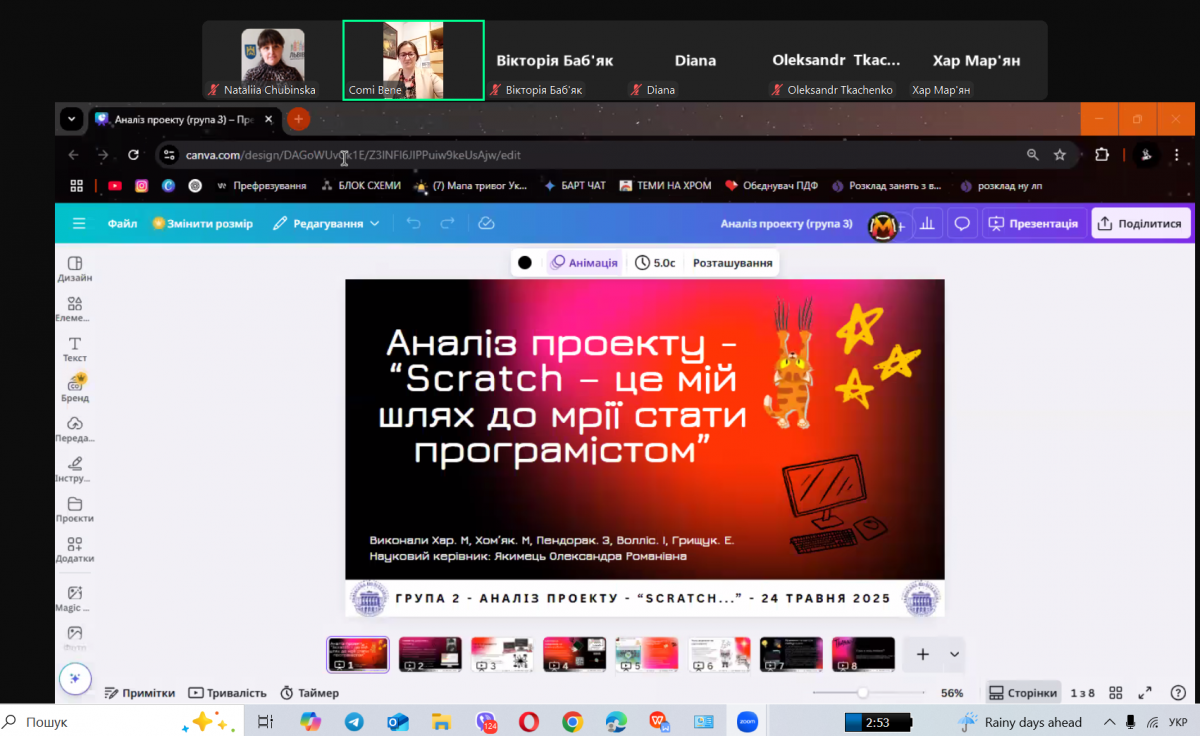The image size is (1200, 736).
Task: Open the comments bubble in the top bar
Action: pos(961,222)
